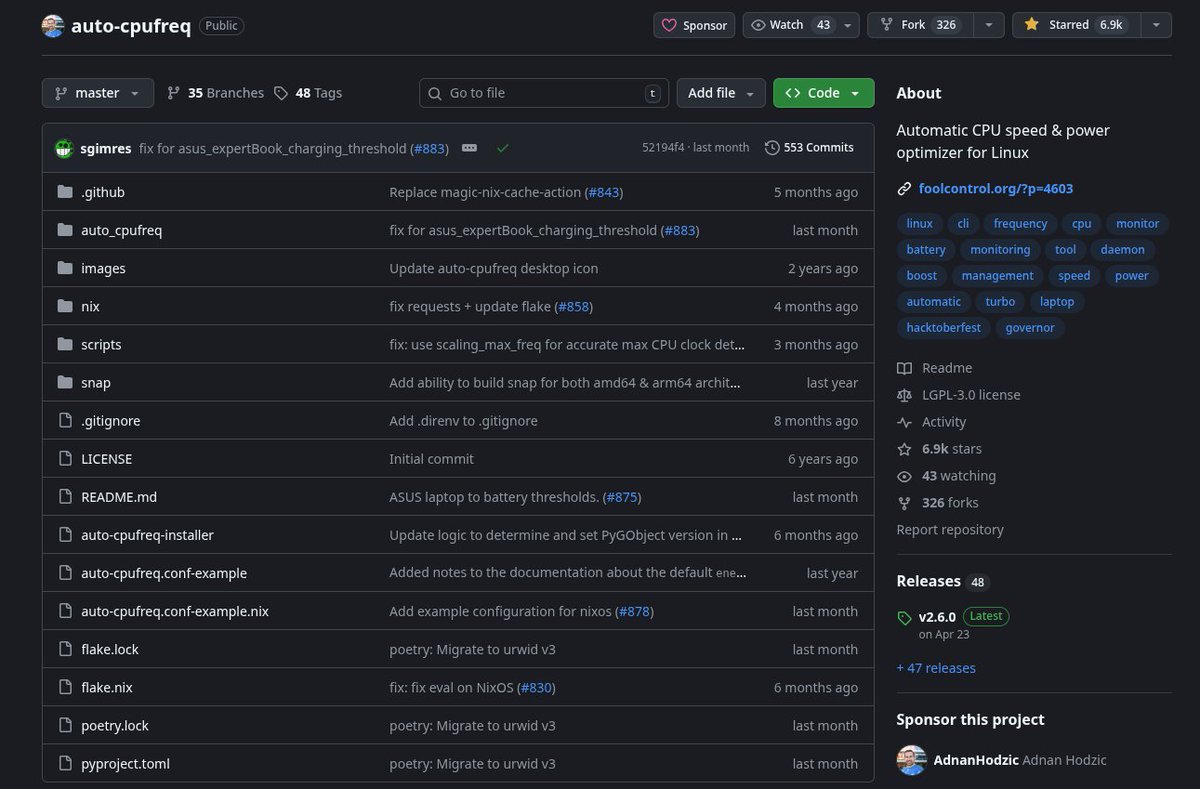Open the auto-cpufreq.conf-example.nix file
1200x789 pixels.
click(x=175, y=611)
